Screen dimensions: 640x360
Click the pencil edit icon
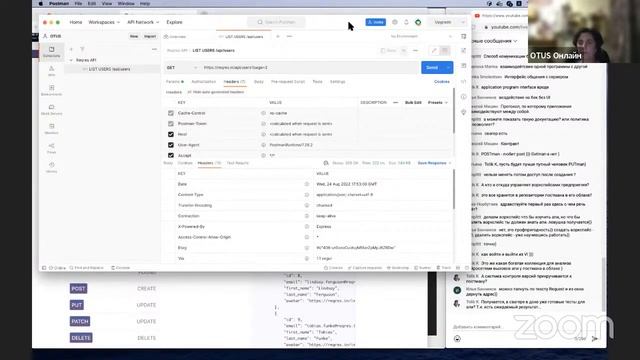click(x=434, y=51)
